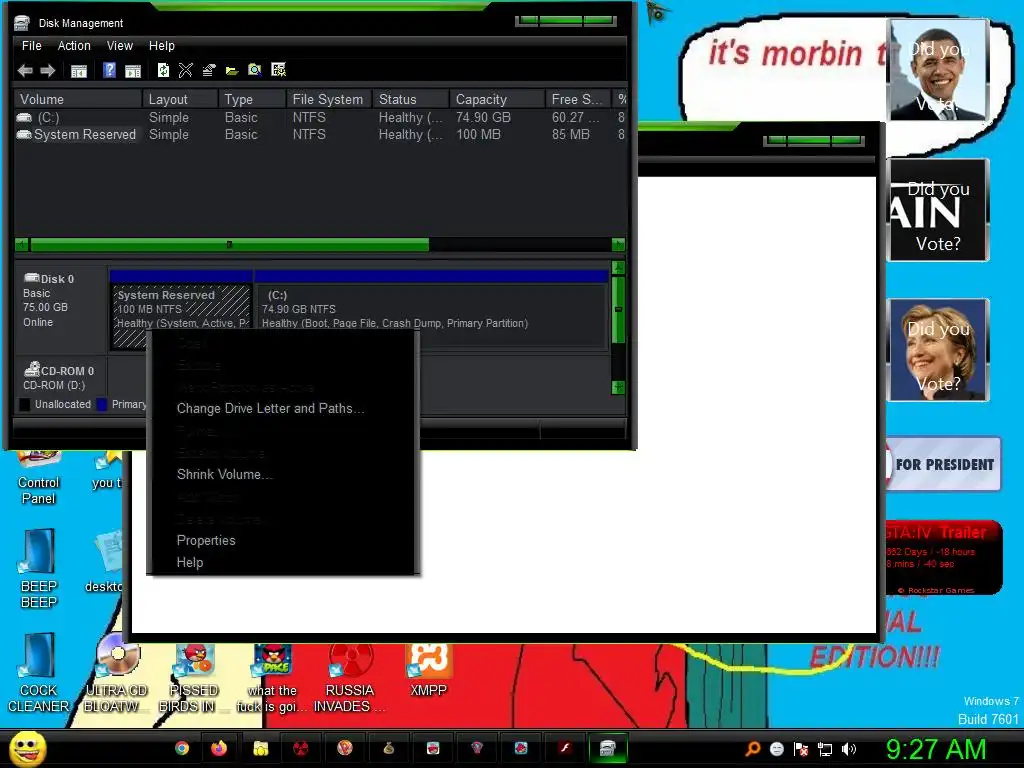Image resolution: width=1024 pixels, height=768 pixels.
Task: Click the GTA:IV Trailer countdown gadget
Action: pyautogui.click(x=944, y=557)
